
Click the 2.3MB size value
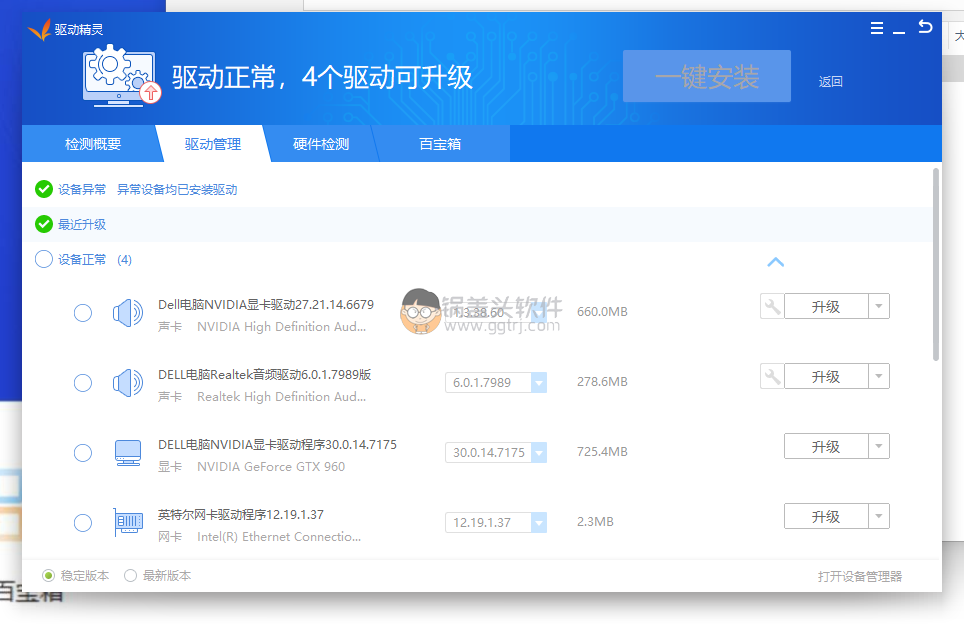click(595, 522)
